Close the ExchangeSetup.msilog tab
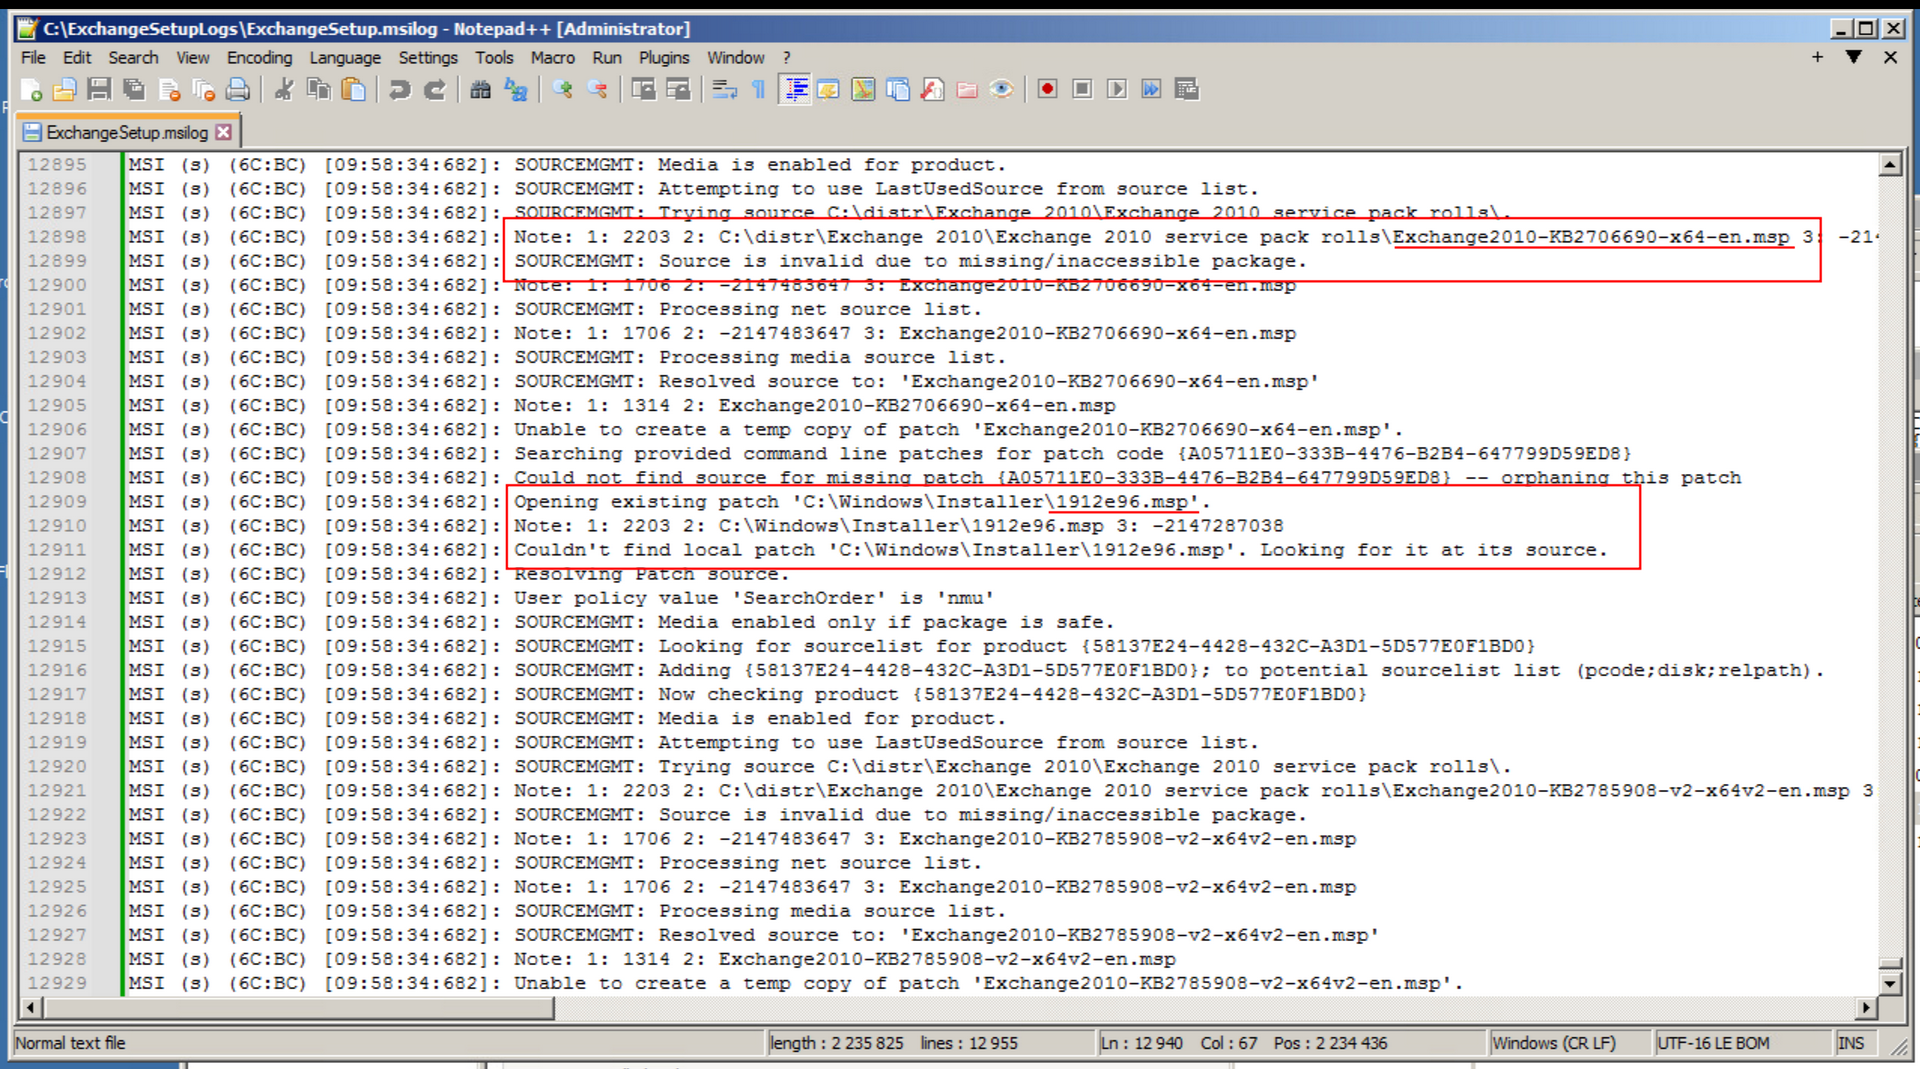Screen dimensions: 1920x1069 click(224, 132)
